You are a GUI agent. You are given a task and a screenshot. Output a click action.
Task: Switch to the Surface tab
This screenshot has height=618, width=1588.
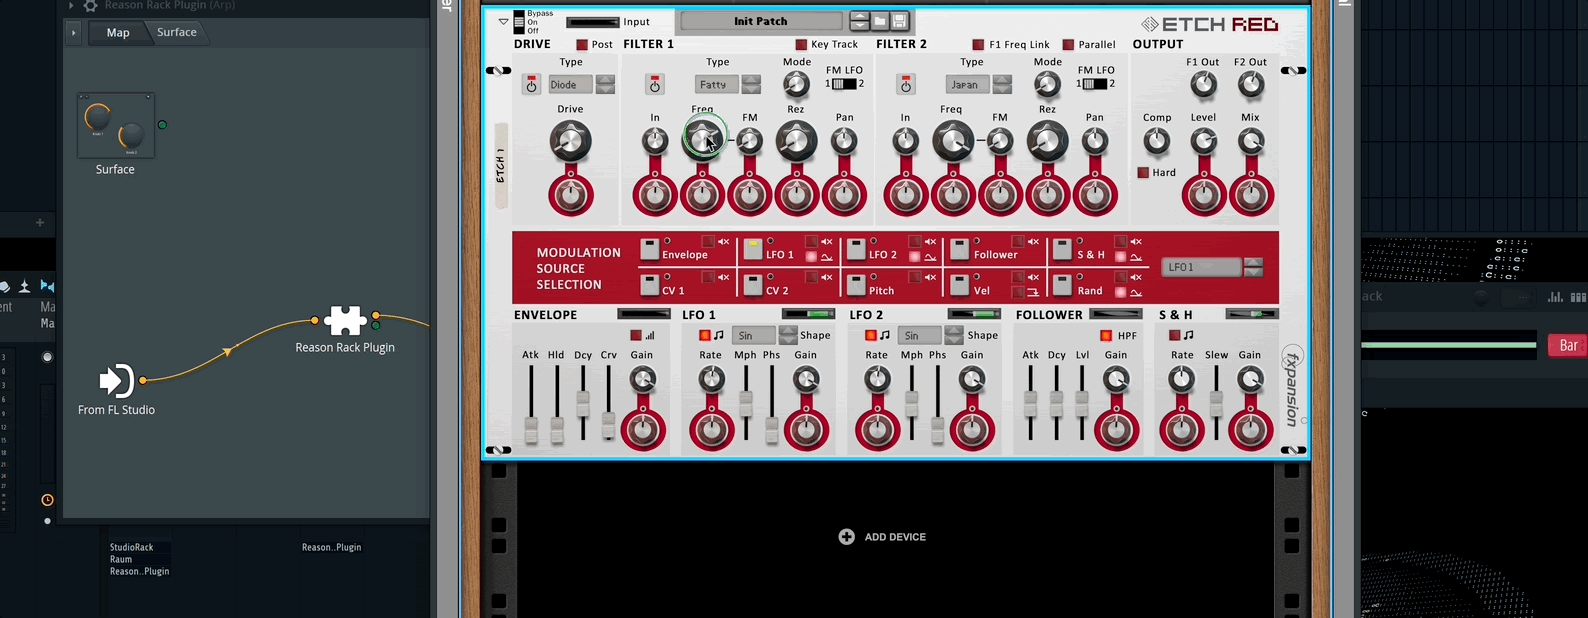point(177,32)
